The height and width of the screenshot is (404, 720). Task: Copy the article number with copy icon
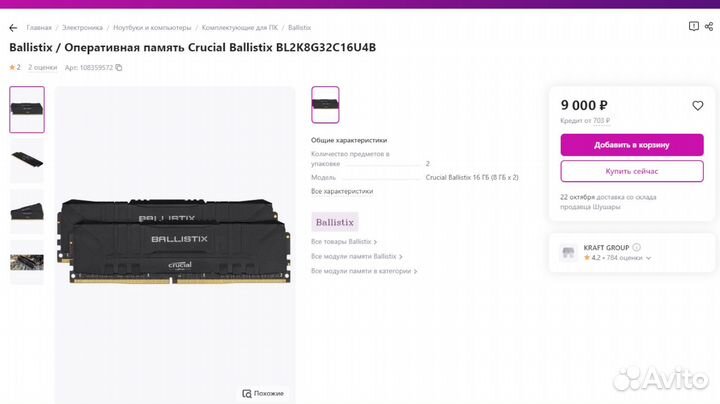pyautogui.click(x=119, y=68)
